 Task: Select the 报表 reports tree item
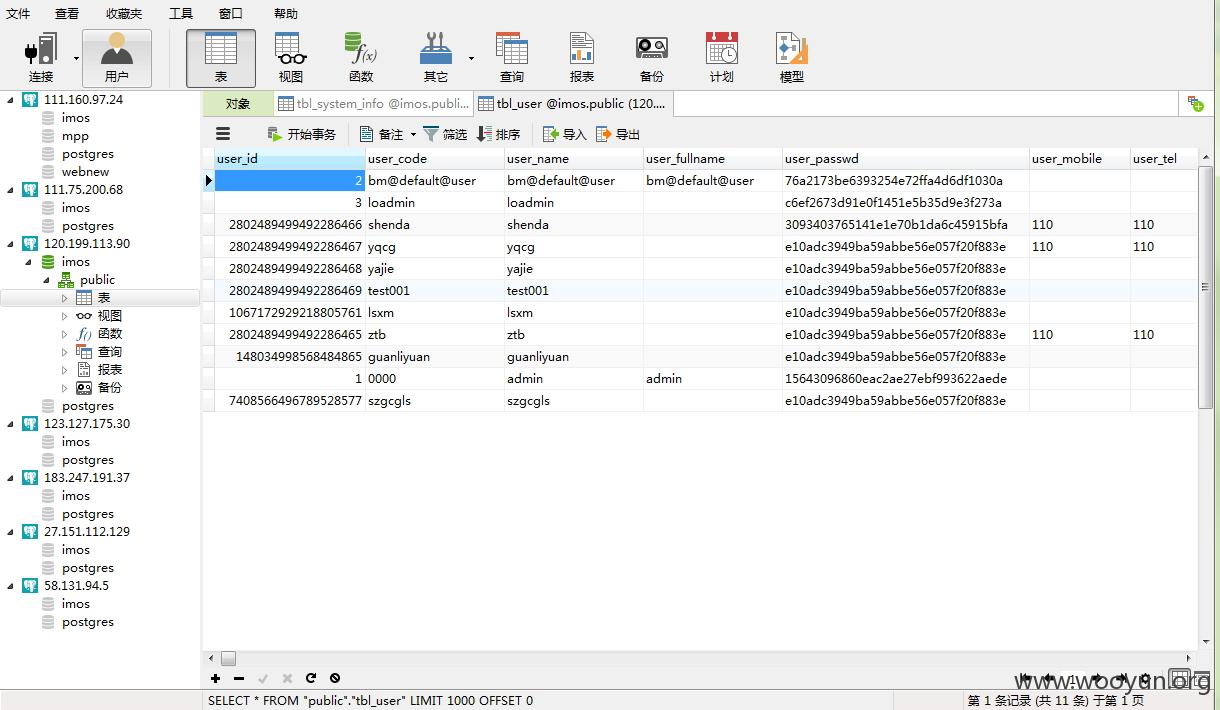click(109, 370)
